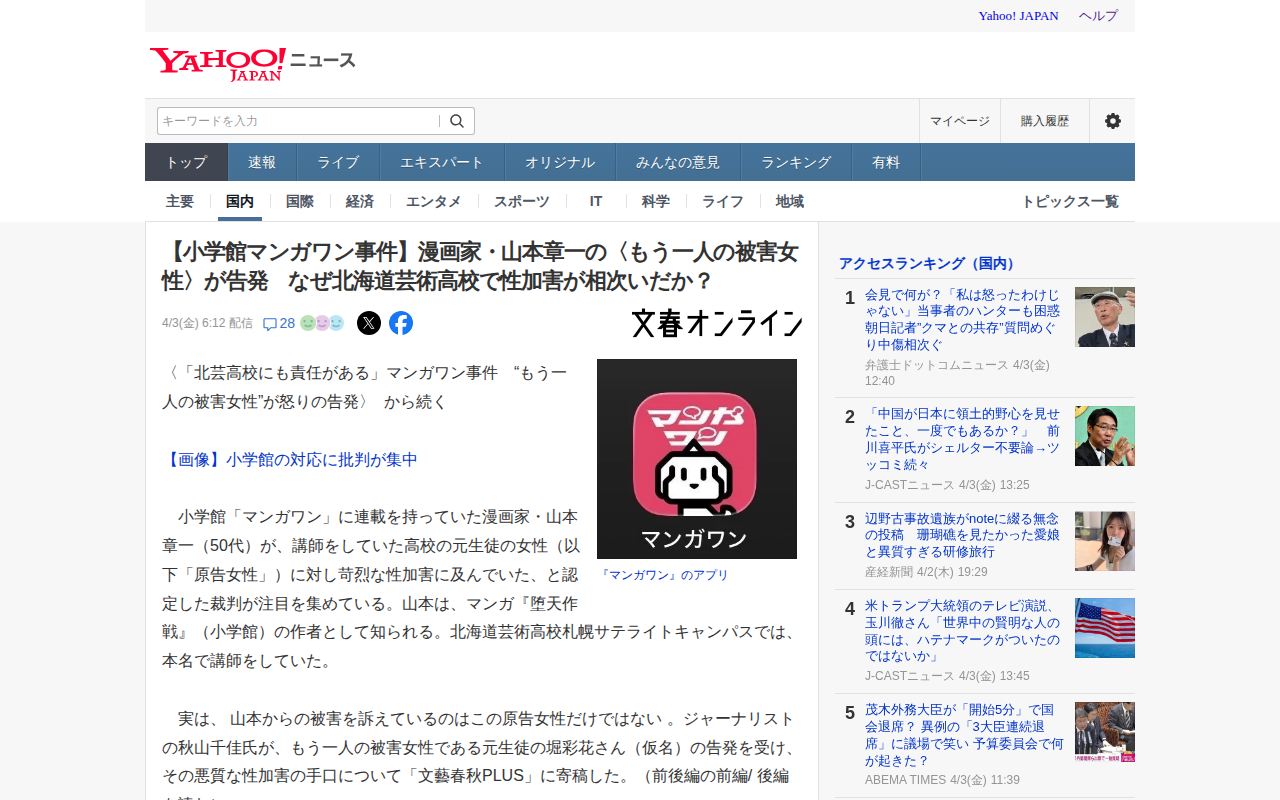The height and width of the screenshot is (800, 1280).
Task: Switch to the 国内 category
Action: click(240, 201)
